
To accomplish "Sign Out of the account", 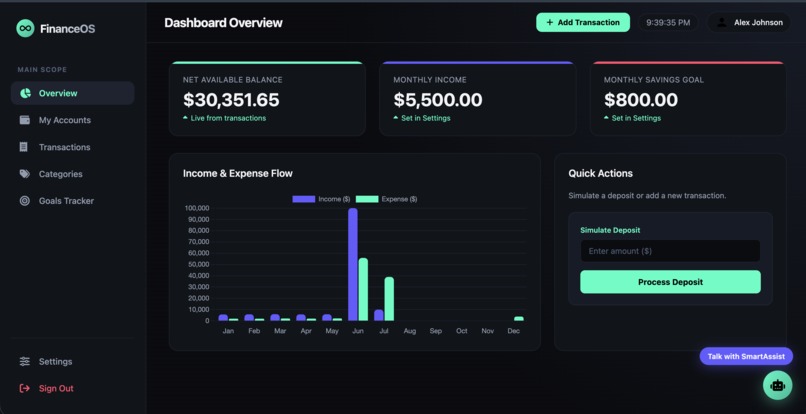I will (72, 388).
